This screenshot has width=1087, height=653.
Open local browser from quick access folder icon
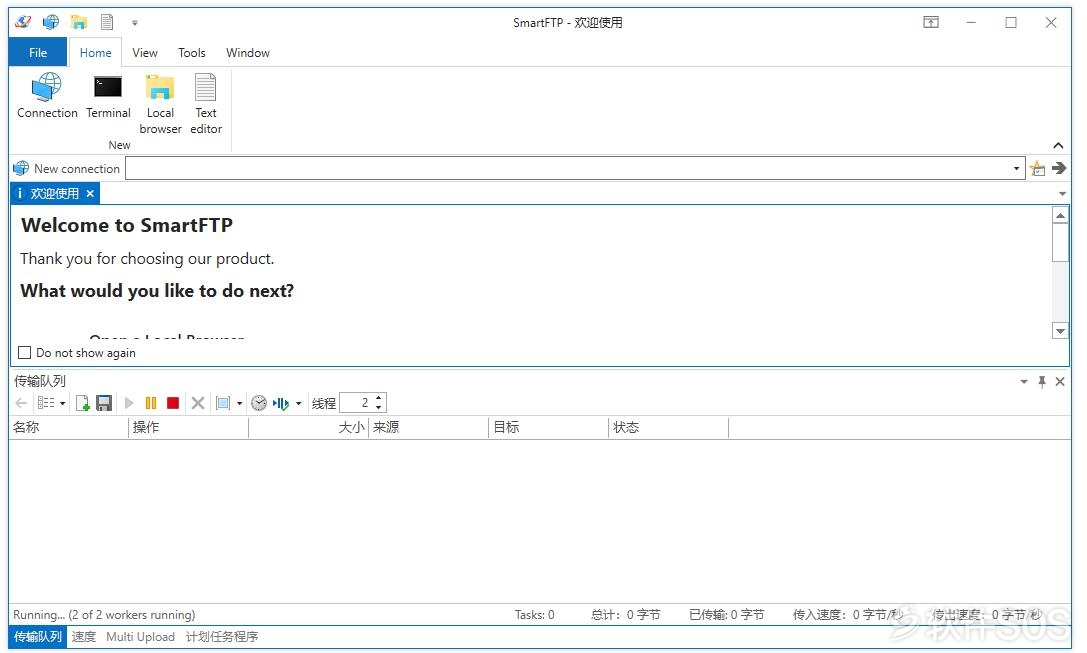coord(78,22)
